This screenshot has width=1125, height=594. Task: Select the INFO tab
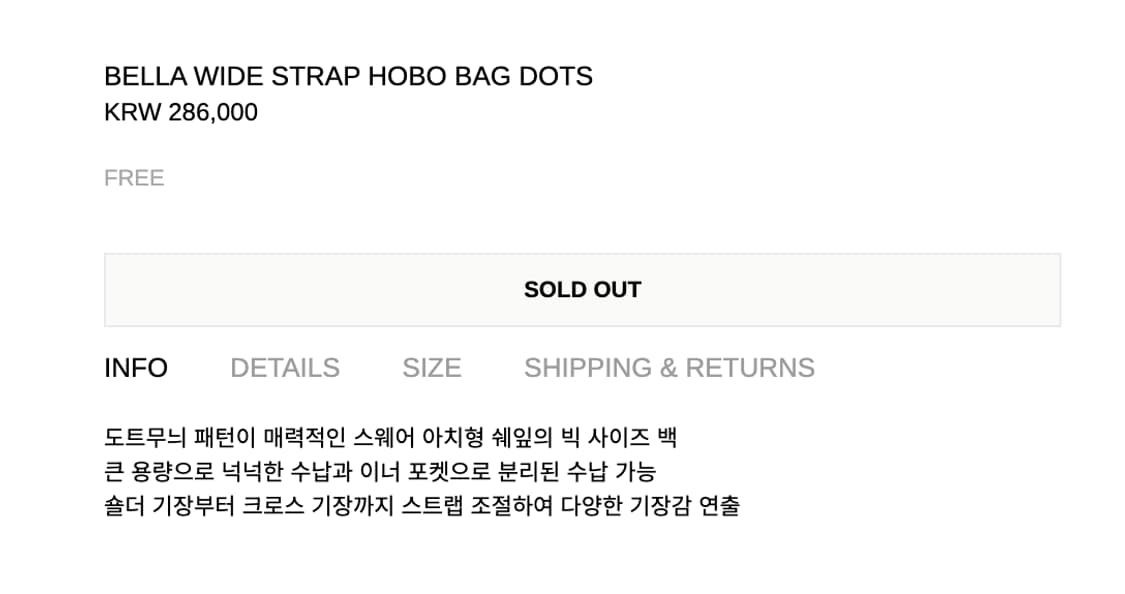pos(136,368)
